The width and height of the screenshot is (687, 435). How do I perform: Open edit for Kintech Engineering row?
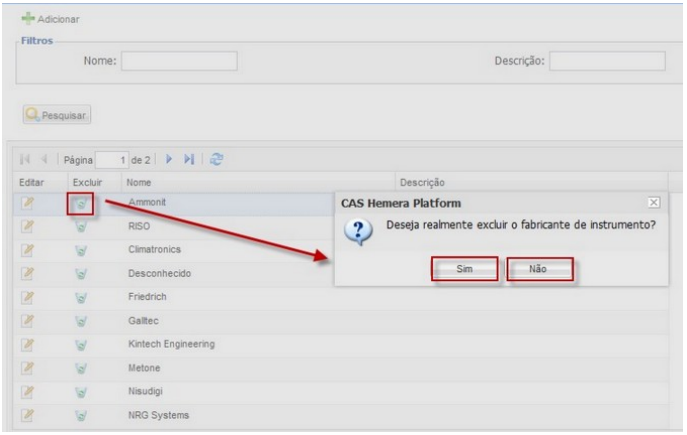coord(29,344)
